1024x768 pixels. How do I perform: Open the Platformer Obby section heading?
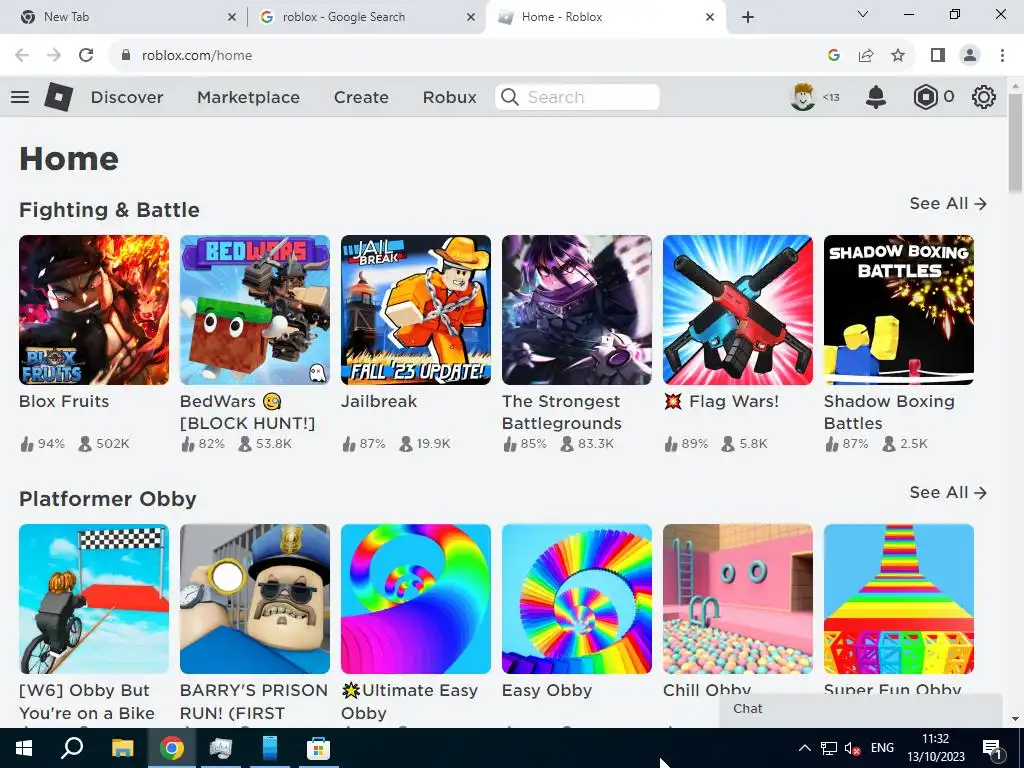[108, 499]
